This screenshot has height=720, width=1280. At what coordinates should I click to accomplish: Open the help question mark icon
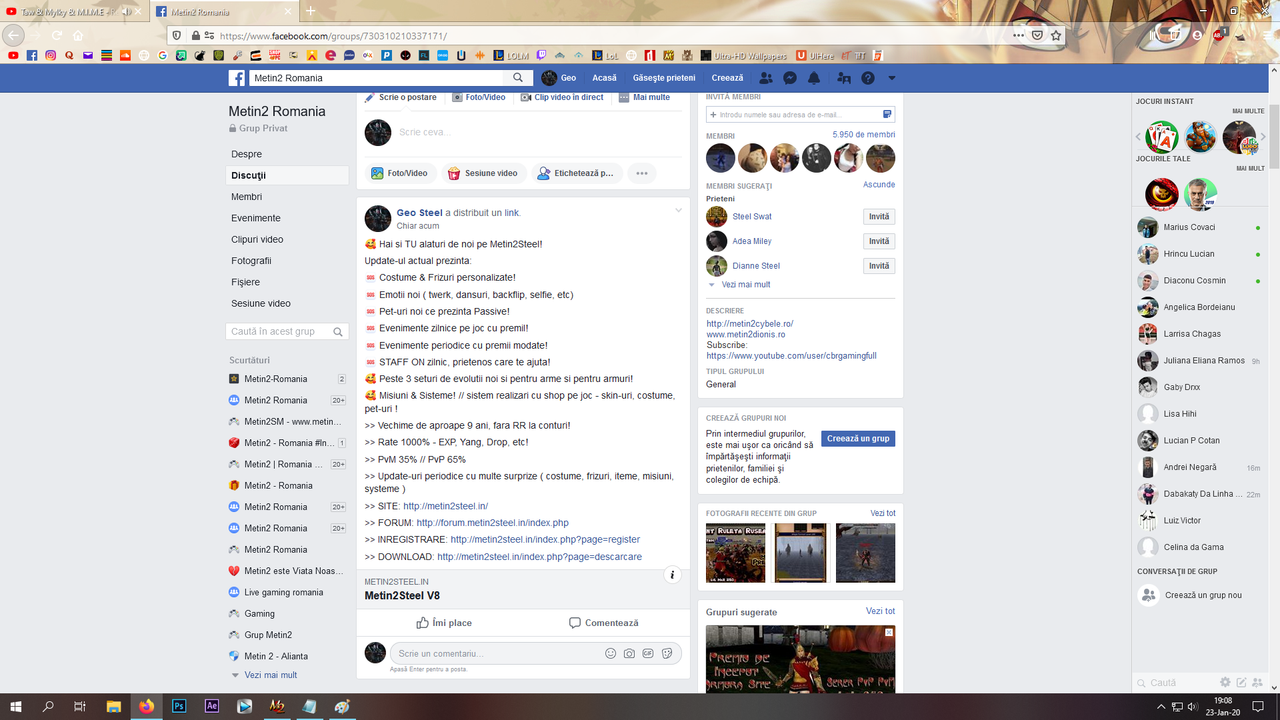click(868, 78)
